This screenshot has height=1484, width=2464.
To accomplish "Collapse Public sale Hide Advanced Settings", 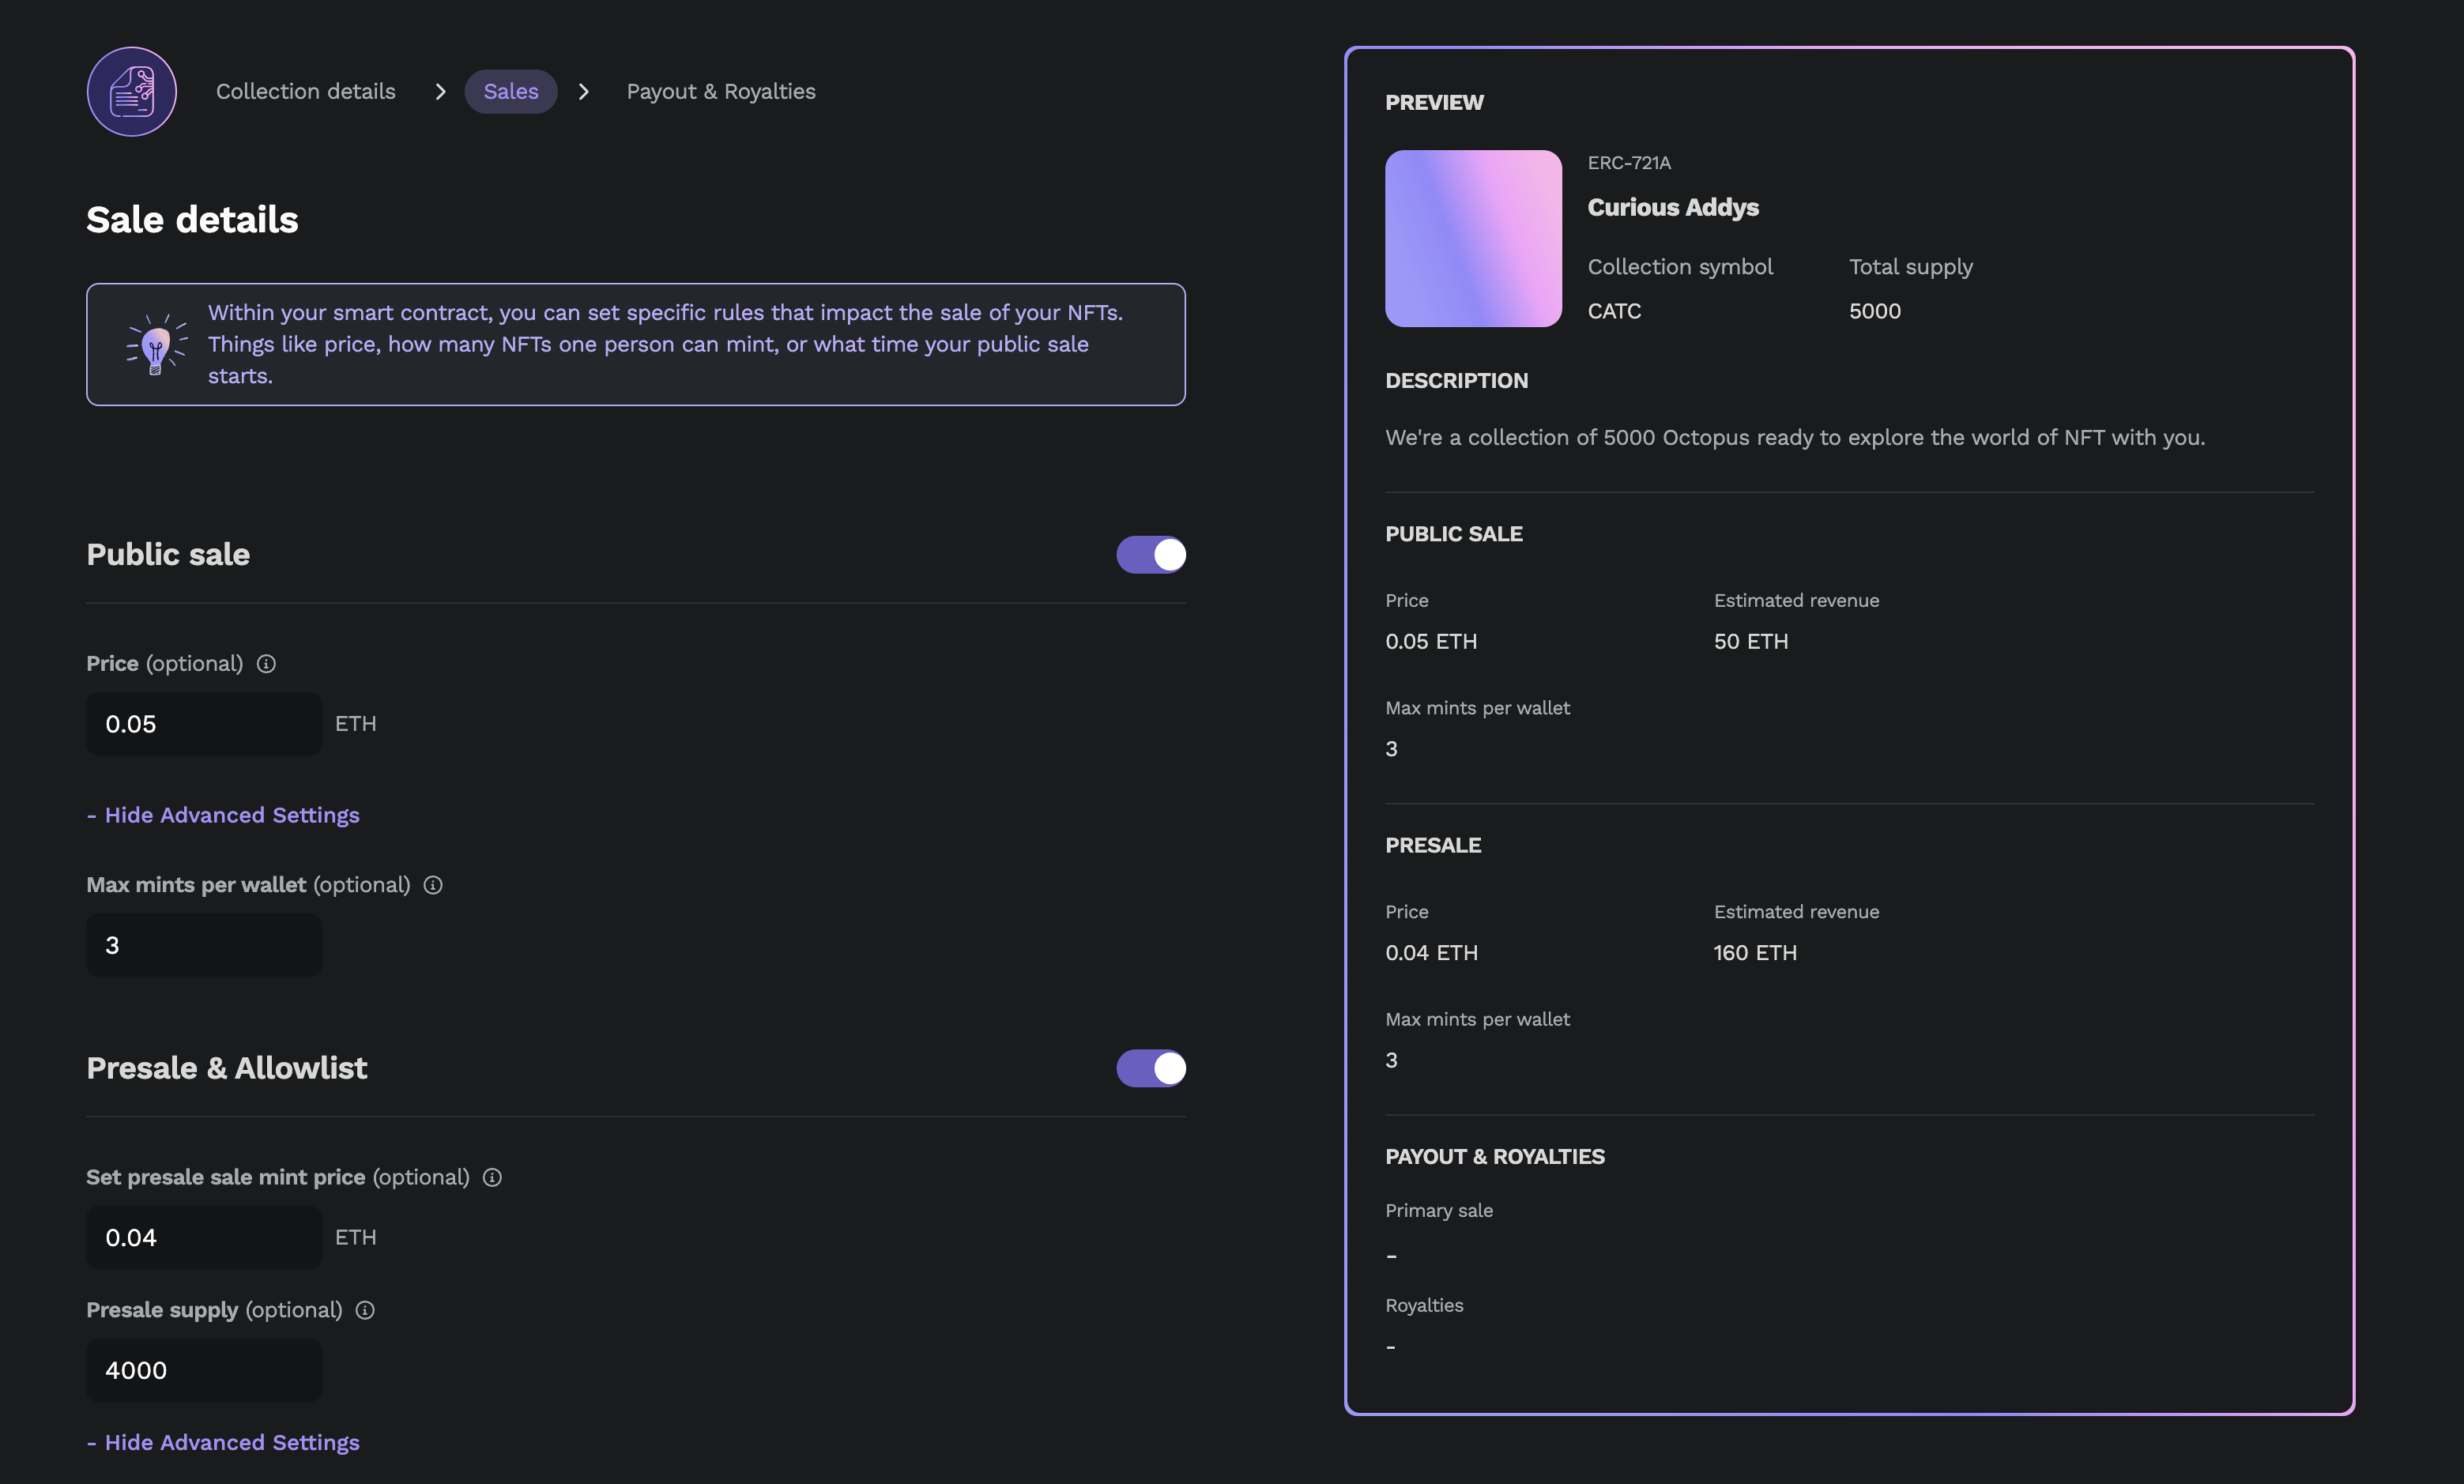I will pyautogui.click(x=223, y=815).
